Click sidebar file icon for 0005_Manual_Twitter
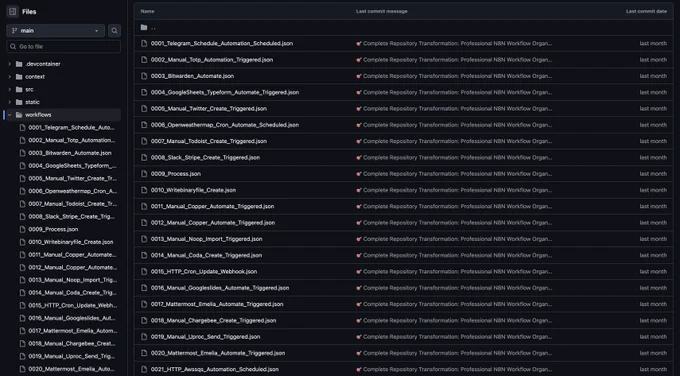Image resolution: width=680 pixels, height=376 pixels. (x=23, y=178)
